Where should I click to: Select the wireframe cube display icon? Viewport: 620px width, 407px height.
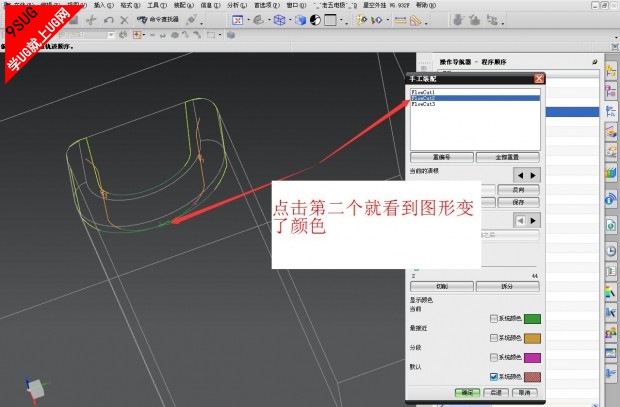click(x=280, y=20)
